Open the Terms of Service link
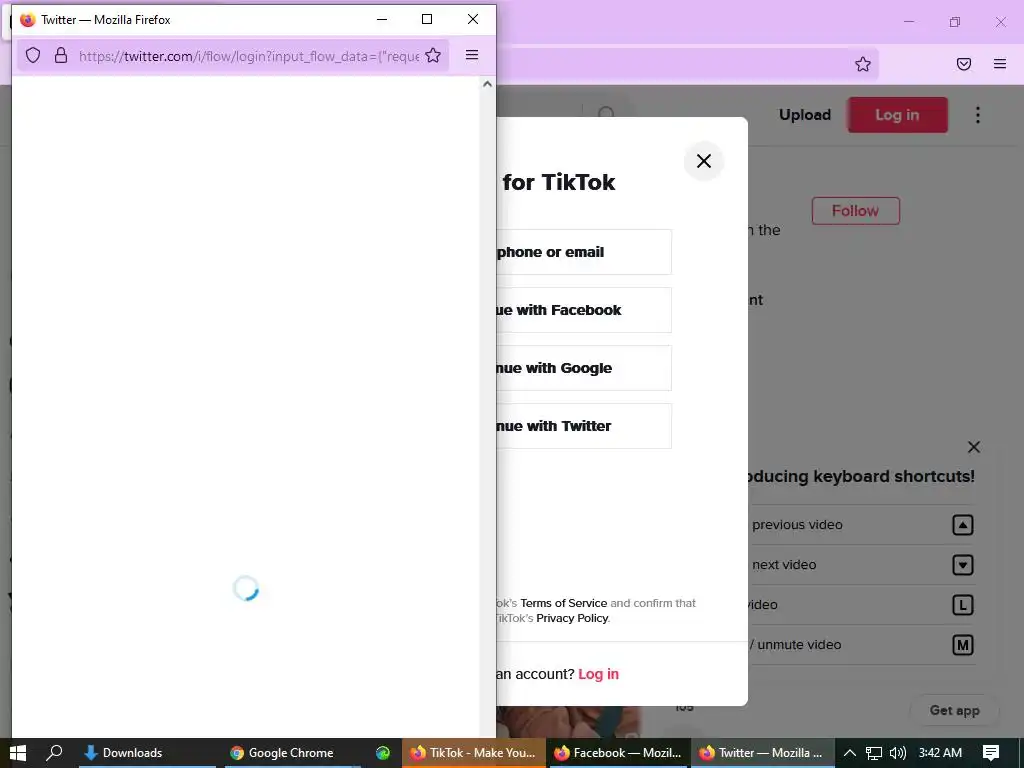 click(564, 603)
